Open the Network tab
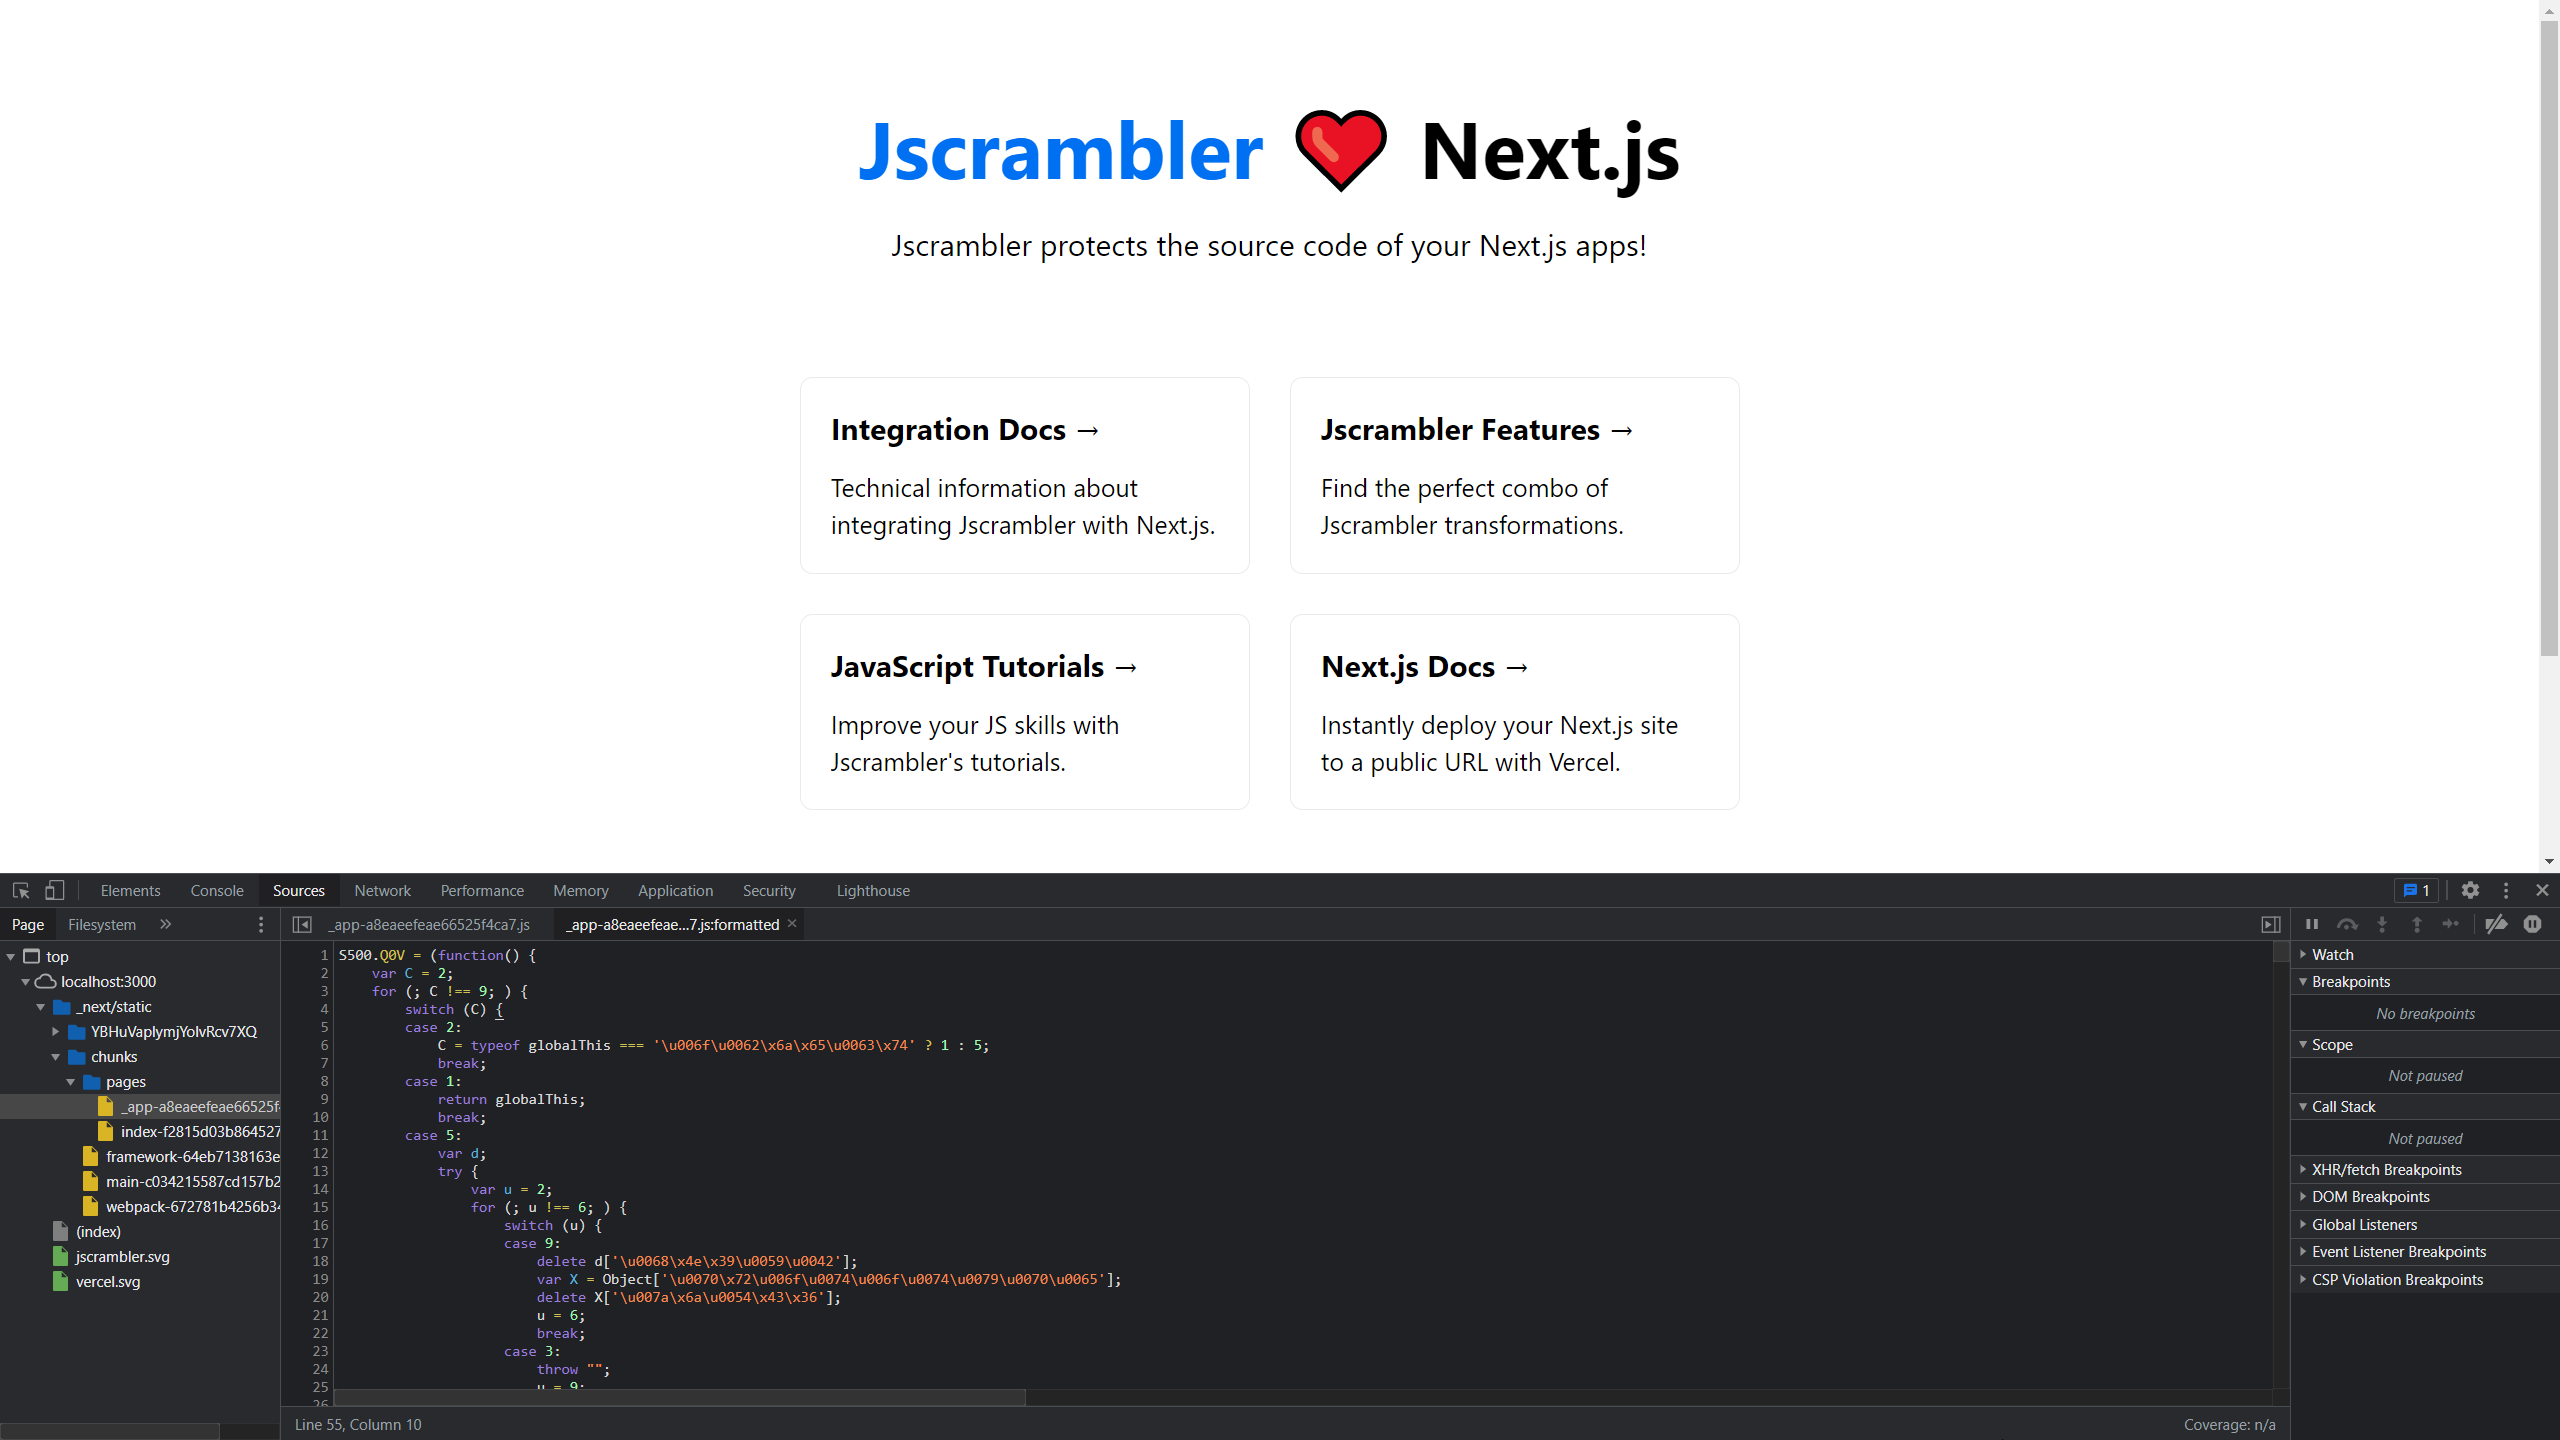 [382, 890]
